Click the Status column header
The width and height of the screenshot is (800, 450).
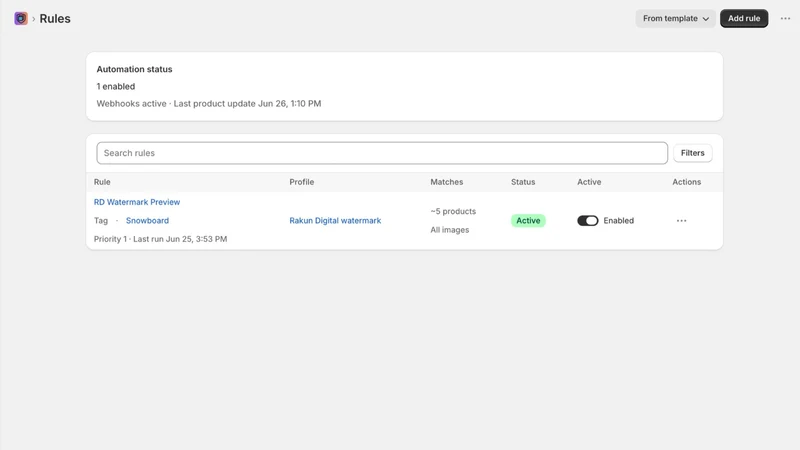(523, 182)
